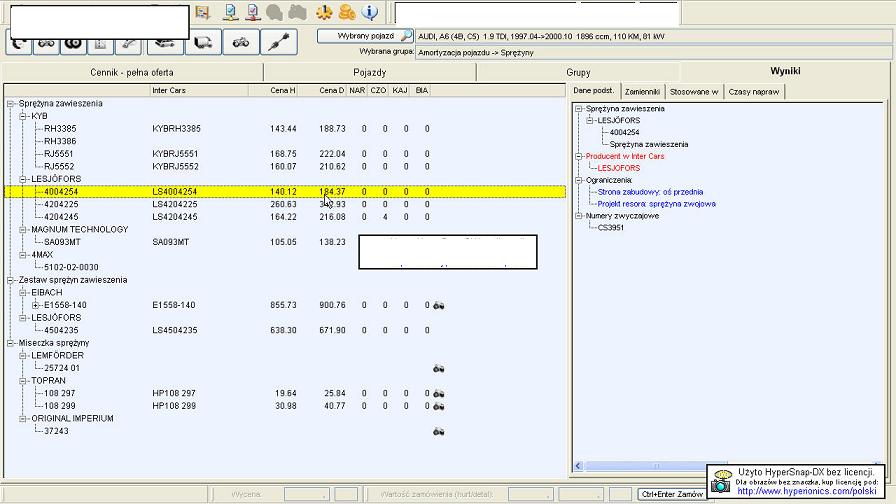Screen dimensions: 896x504
Task: Open the Dane podst. tab
Action: (594, 91)
